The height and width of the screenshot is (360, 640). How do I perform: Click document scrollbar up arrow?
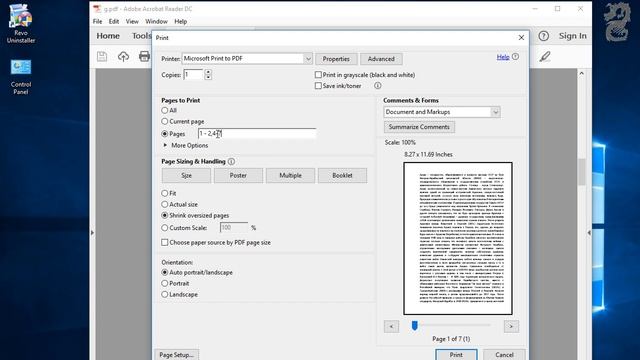[582, 73]
